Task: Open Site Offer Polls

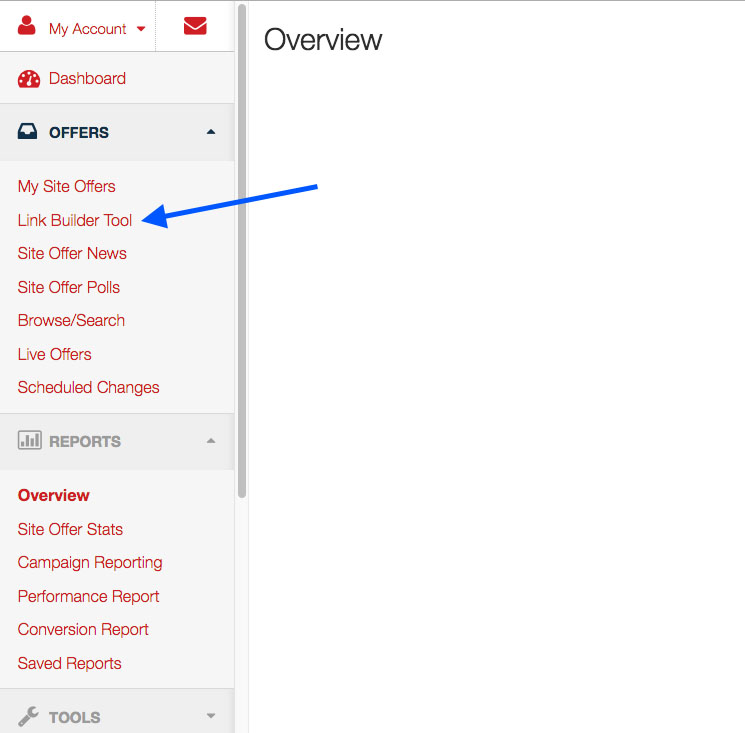Action: pyautogui.click(x=69, y=287)
